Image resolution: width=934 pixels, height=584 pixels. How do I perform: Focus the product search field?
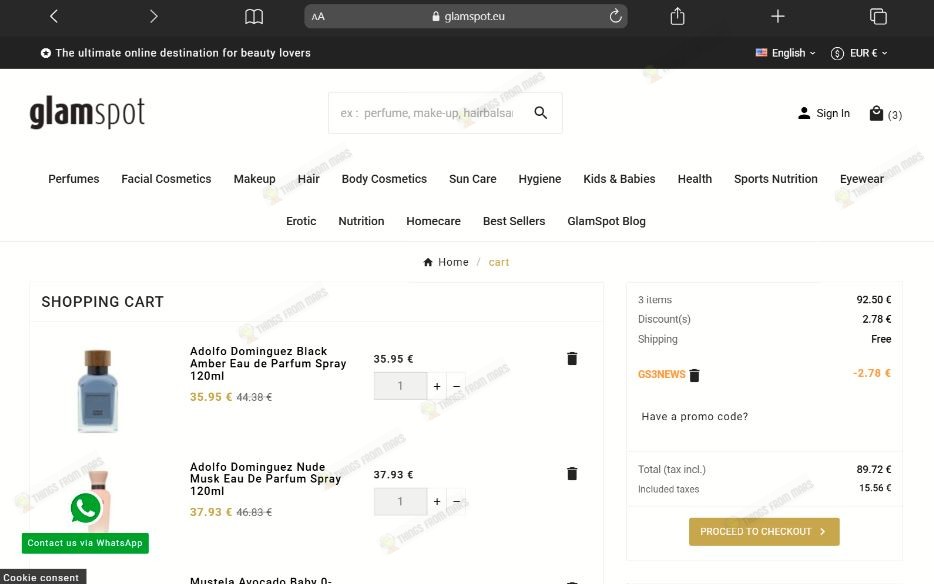pos(427,113)
